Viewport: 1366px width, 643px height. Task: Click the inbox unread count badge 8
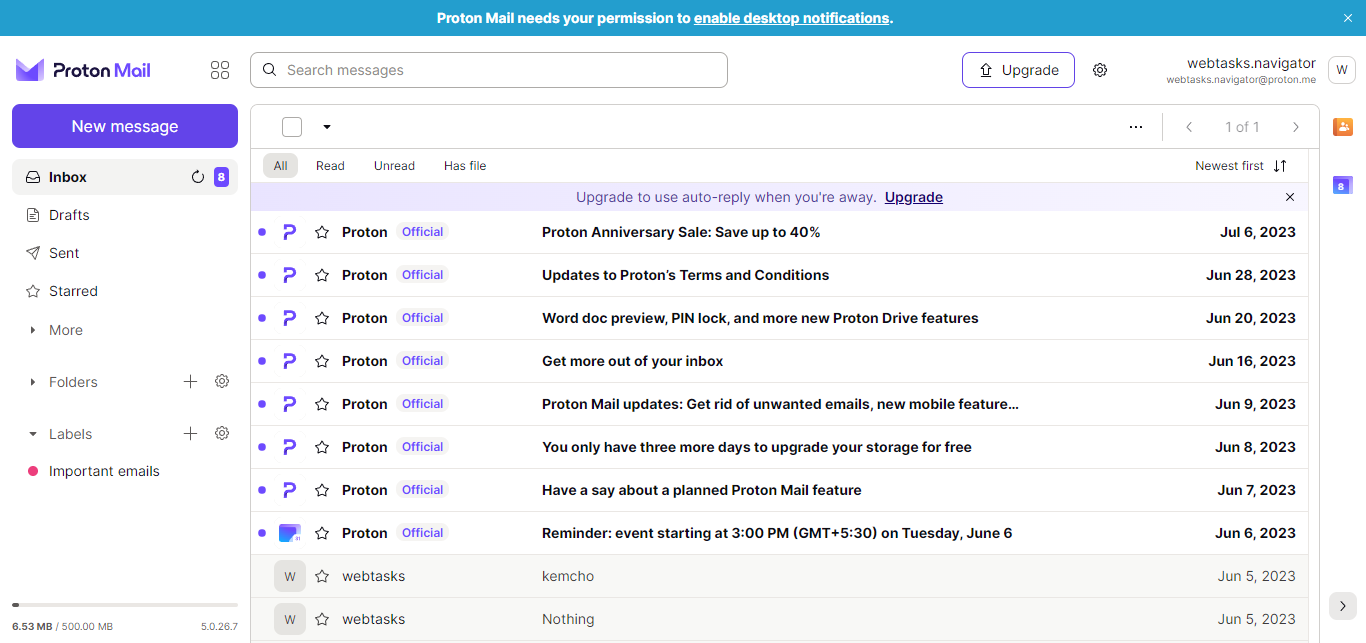pyautogui.click(x=221, y=177)
